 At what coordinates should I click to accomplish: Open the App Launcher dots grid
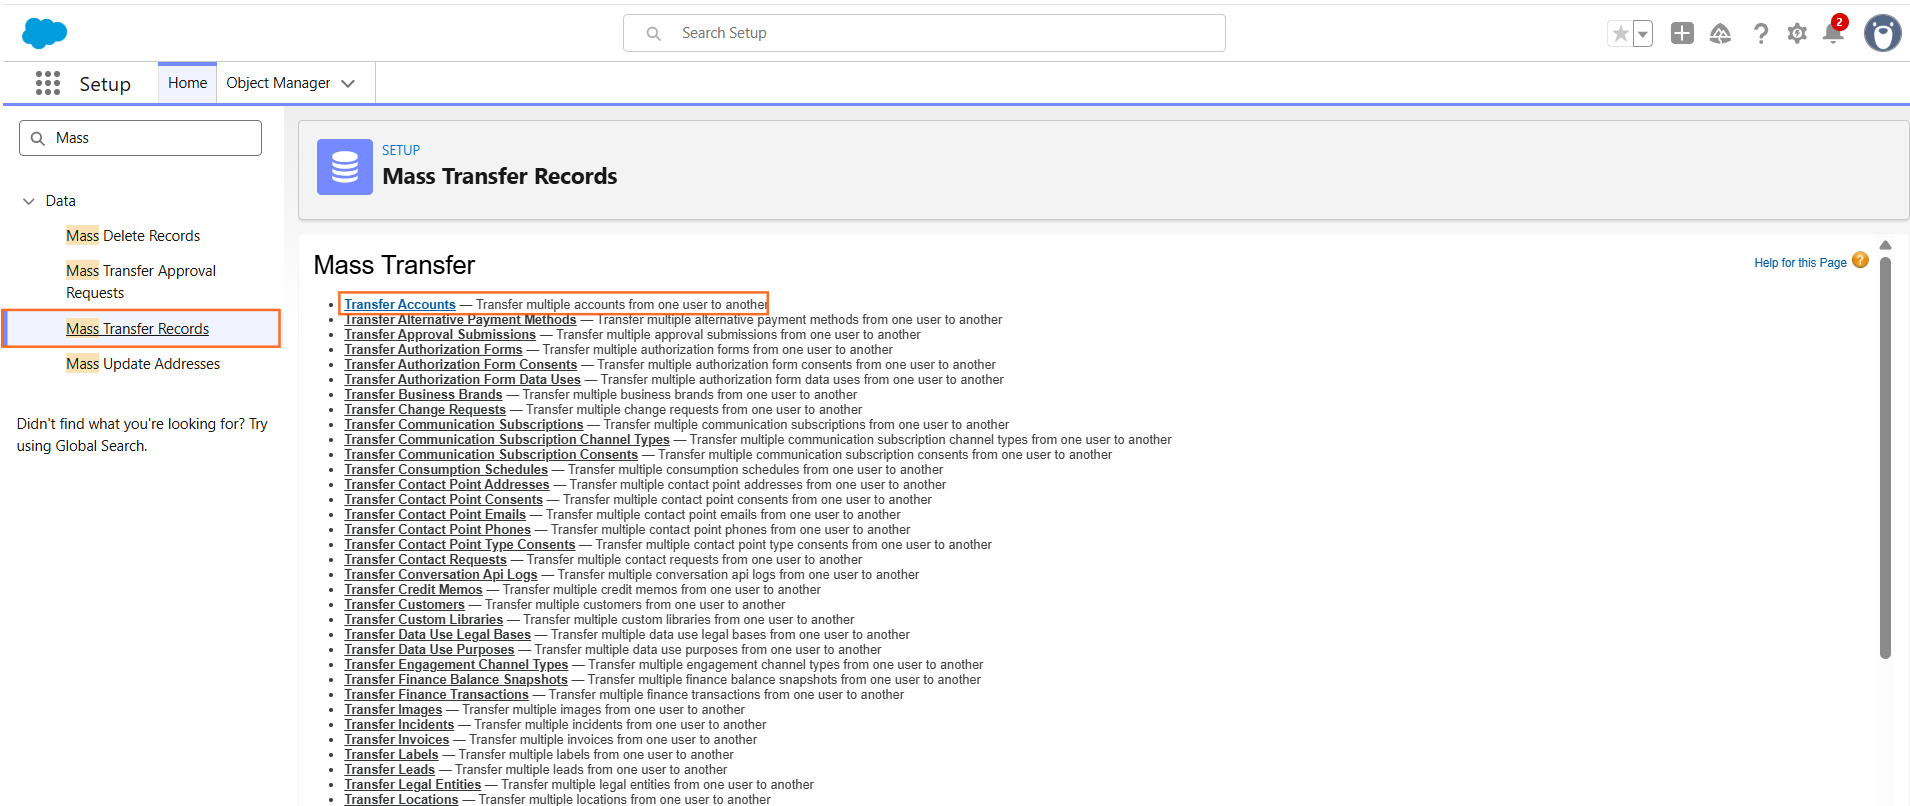click(x=48, y=83)
